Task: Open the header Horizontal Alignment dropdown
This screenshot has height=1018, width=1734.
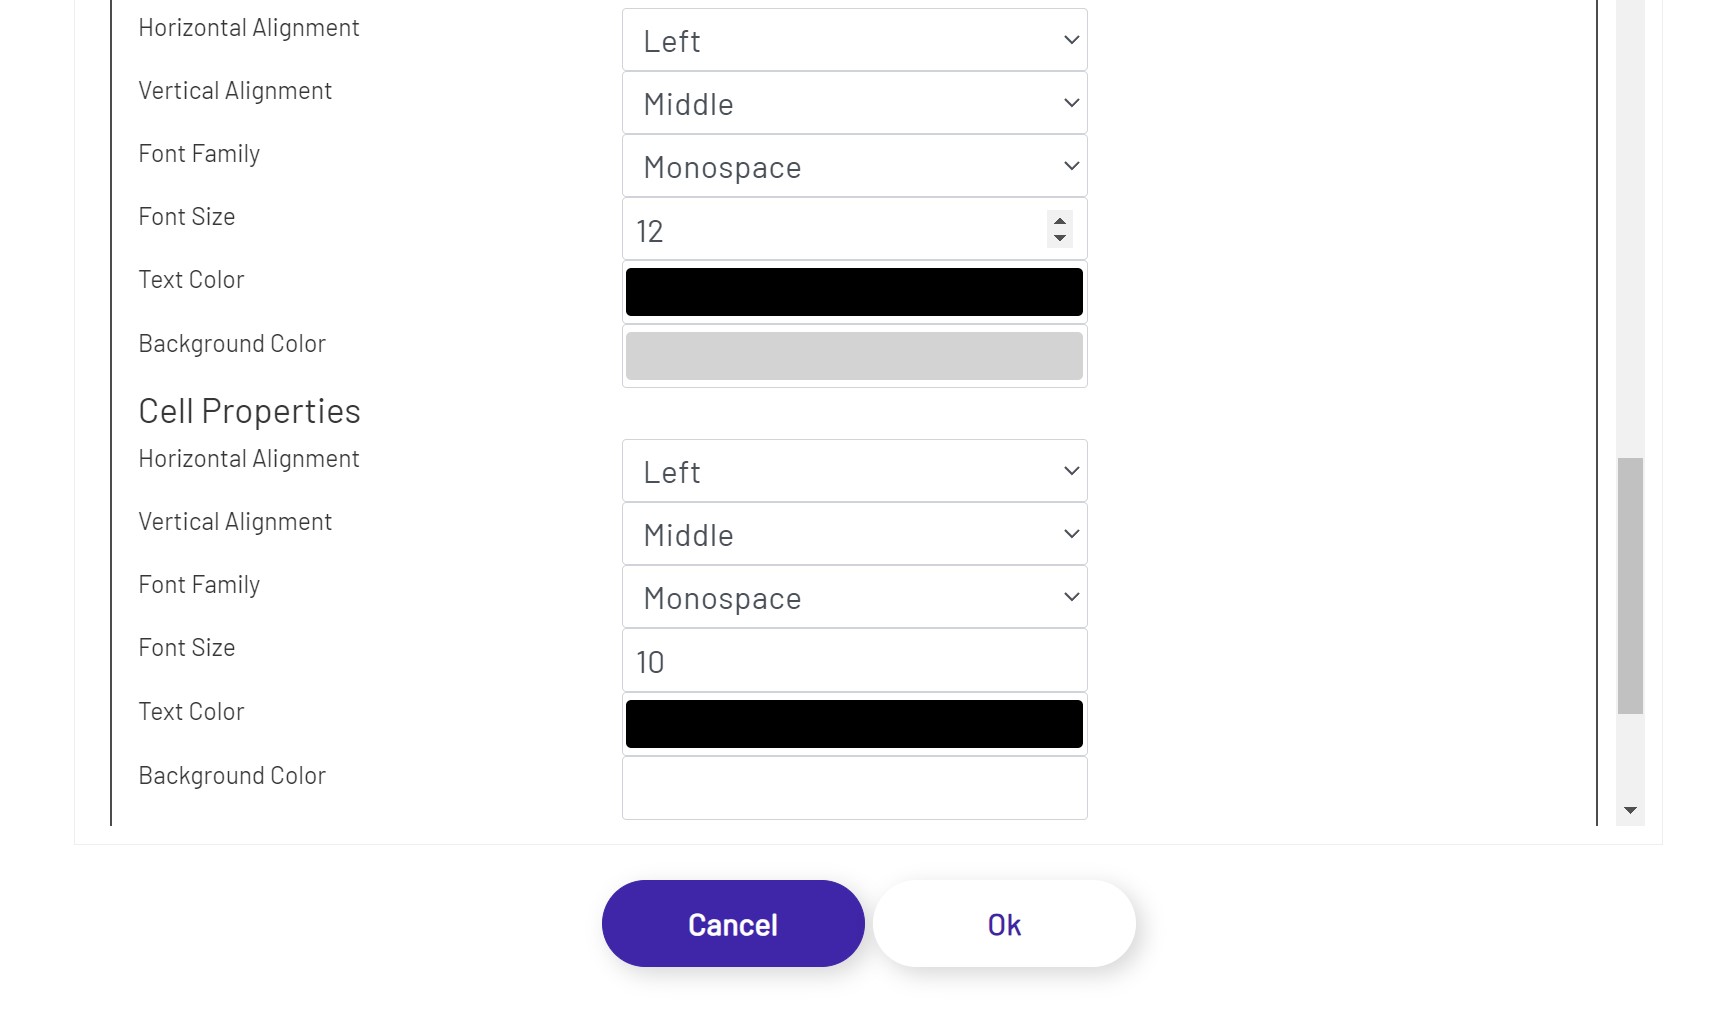Action: point(853,39)
